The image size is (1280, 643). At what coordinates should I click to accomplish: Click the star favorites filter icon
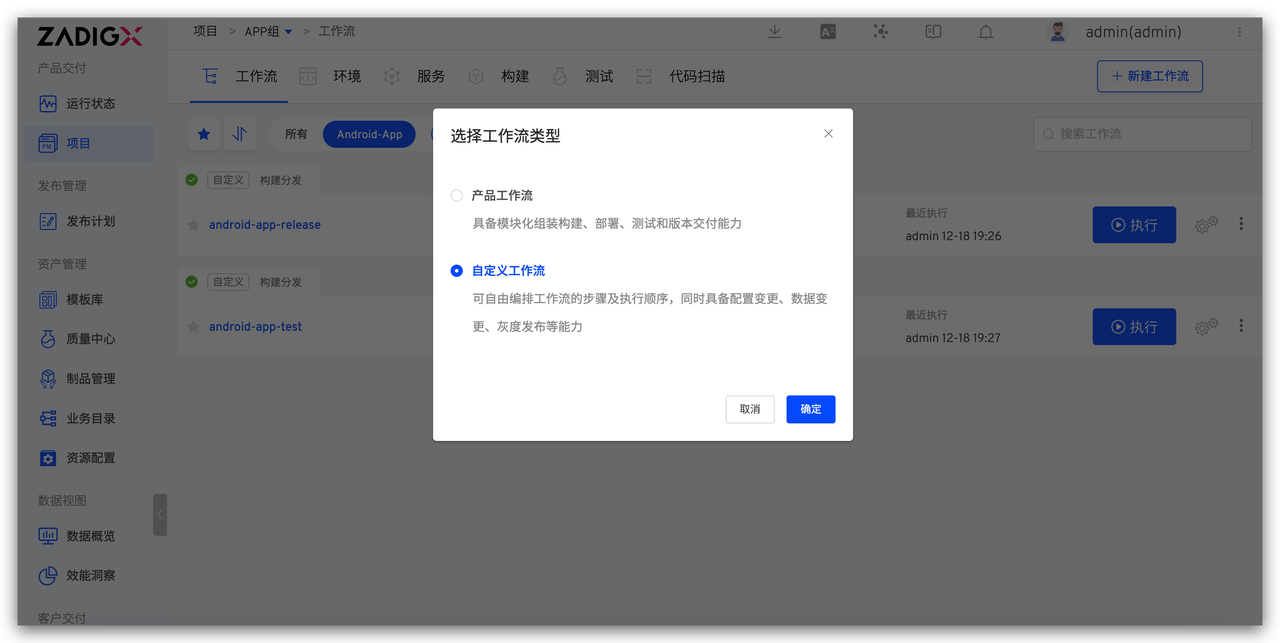[204, 134]
